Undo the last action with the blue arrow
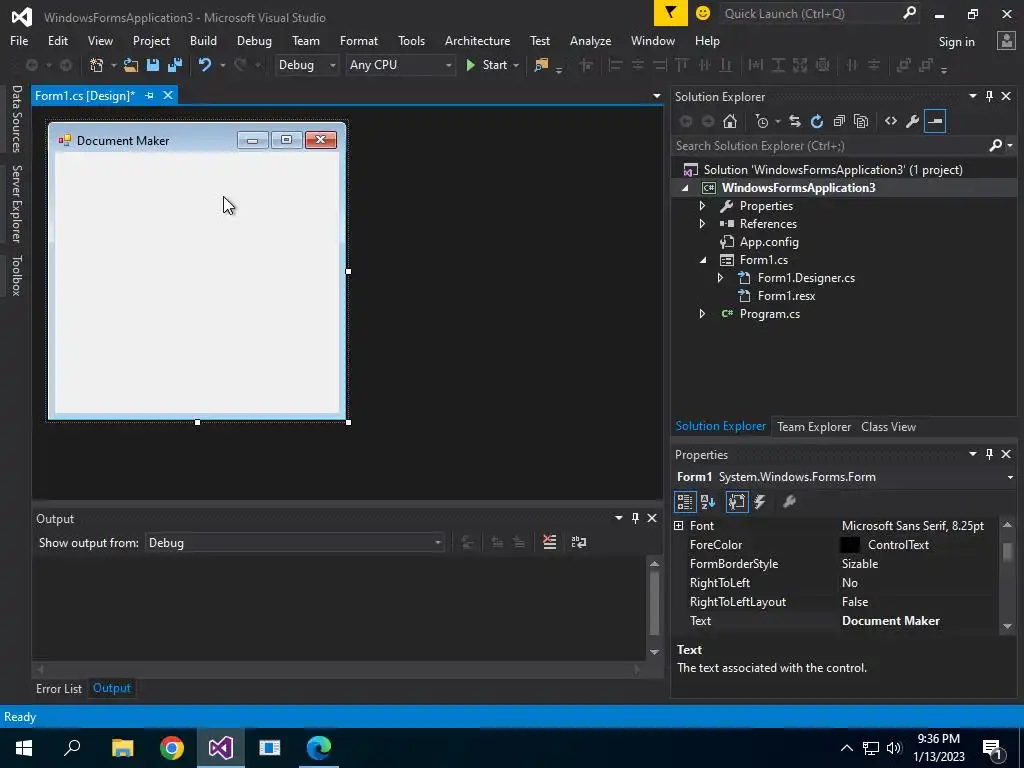1024x768 pixels. [205, 65]
